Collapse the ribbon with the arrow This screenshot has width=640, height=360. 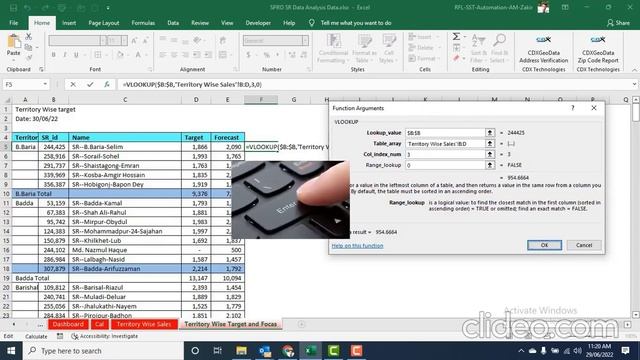click(634, 70)
